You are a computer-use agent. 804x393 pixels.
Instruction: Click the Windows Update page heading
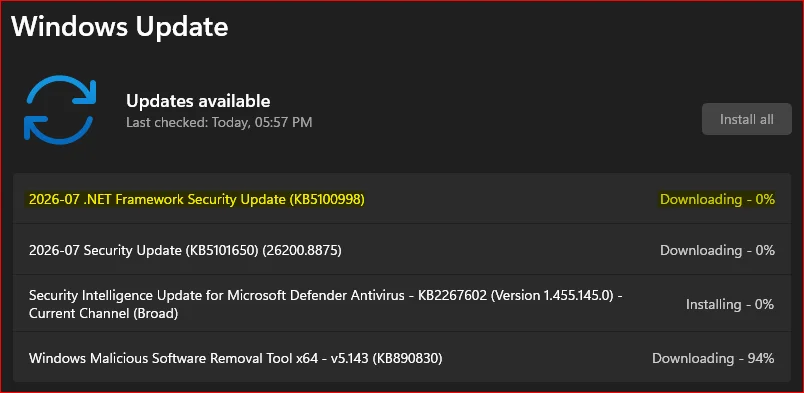pos(119,27)
